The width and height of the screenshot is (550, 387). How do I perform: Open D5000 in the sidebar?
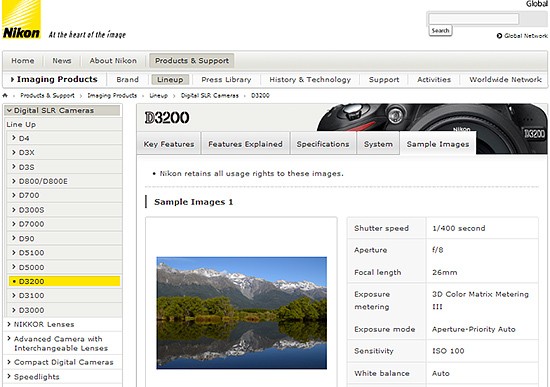click(64, 267)
